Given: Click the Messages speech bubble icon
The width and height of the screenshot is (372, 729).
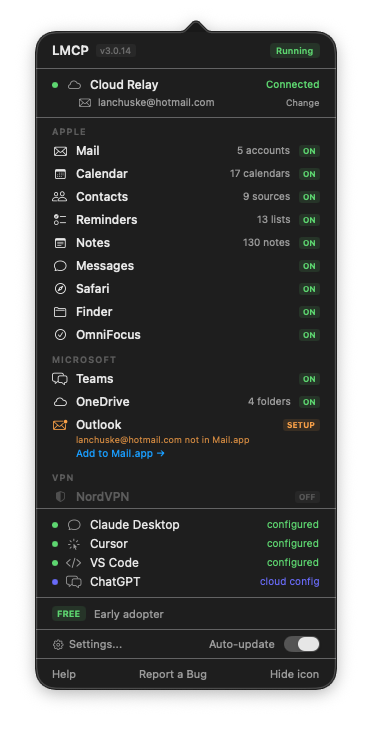Looking at the screenshot, I should [60, 266].
